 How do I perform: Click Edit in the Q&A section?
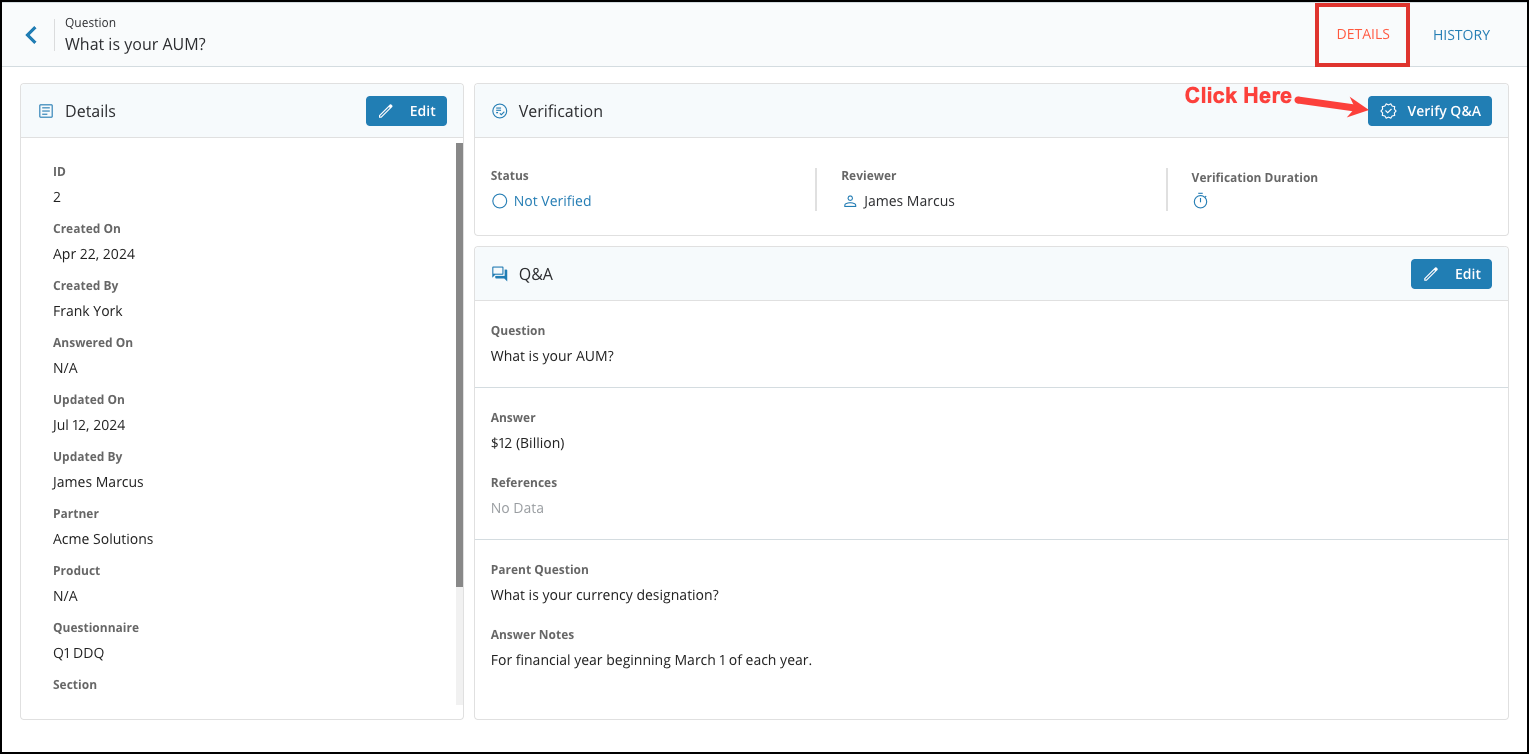tap(1451, 273)
